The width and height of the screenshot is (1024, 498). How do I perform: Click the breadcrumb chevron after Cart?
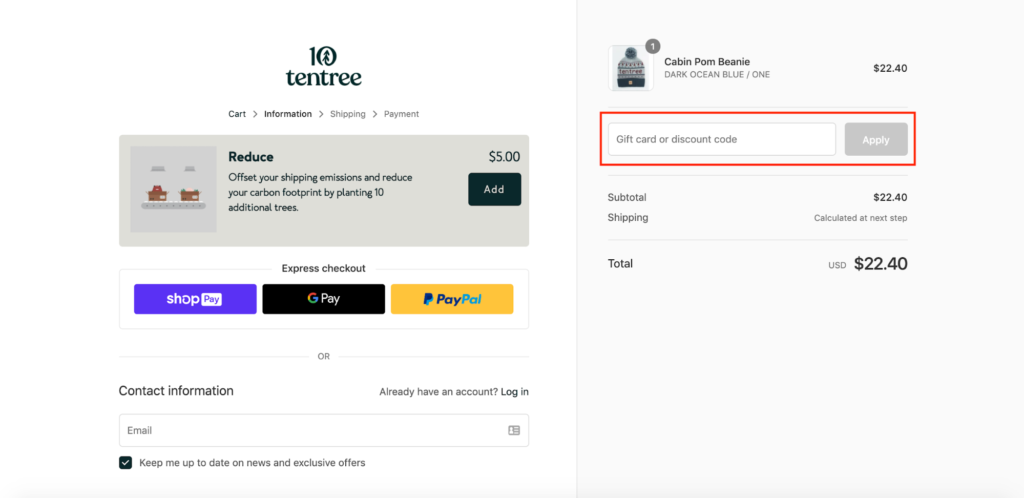coord(255,114)
